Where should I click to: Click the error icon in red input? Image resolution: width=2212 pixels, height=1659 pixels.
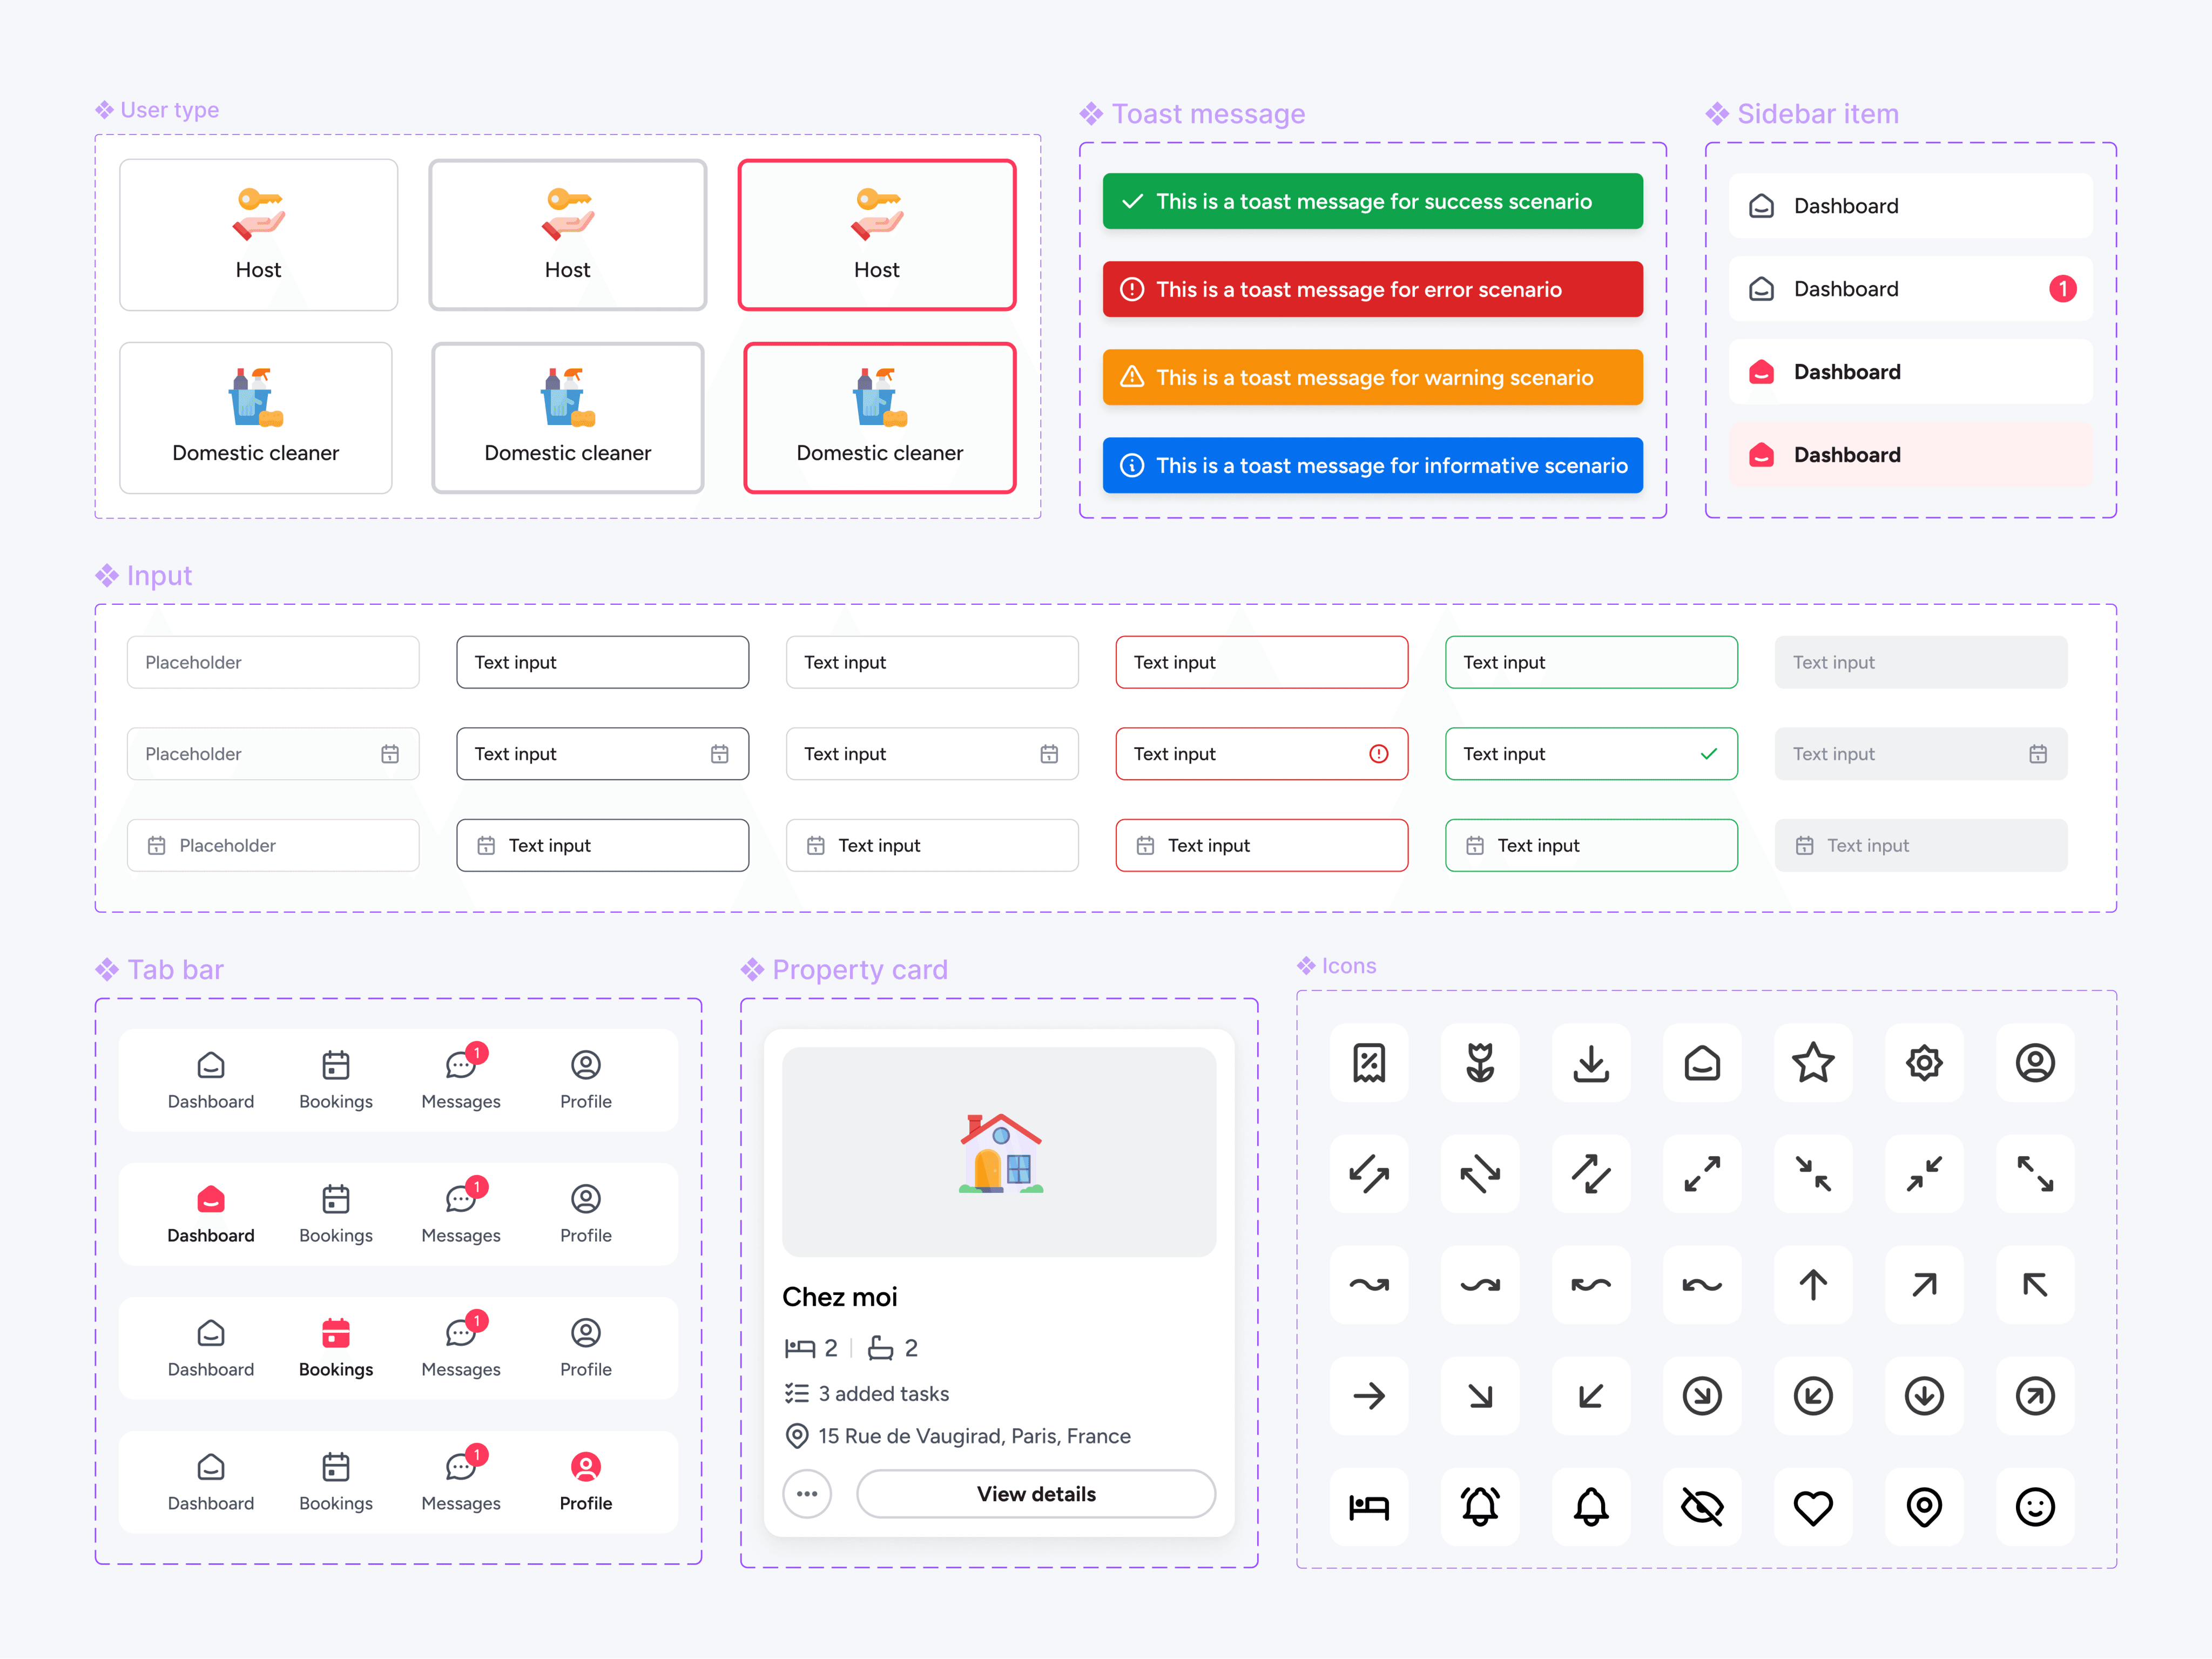pyautogui.click(x=1379, y=754)
